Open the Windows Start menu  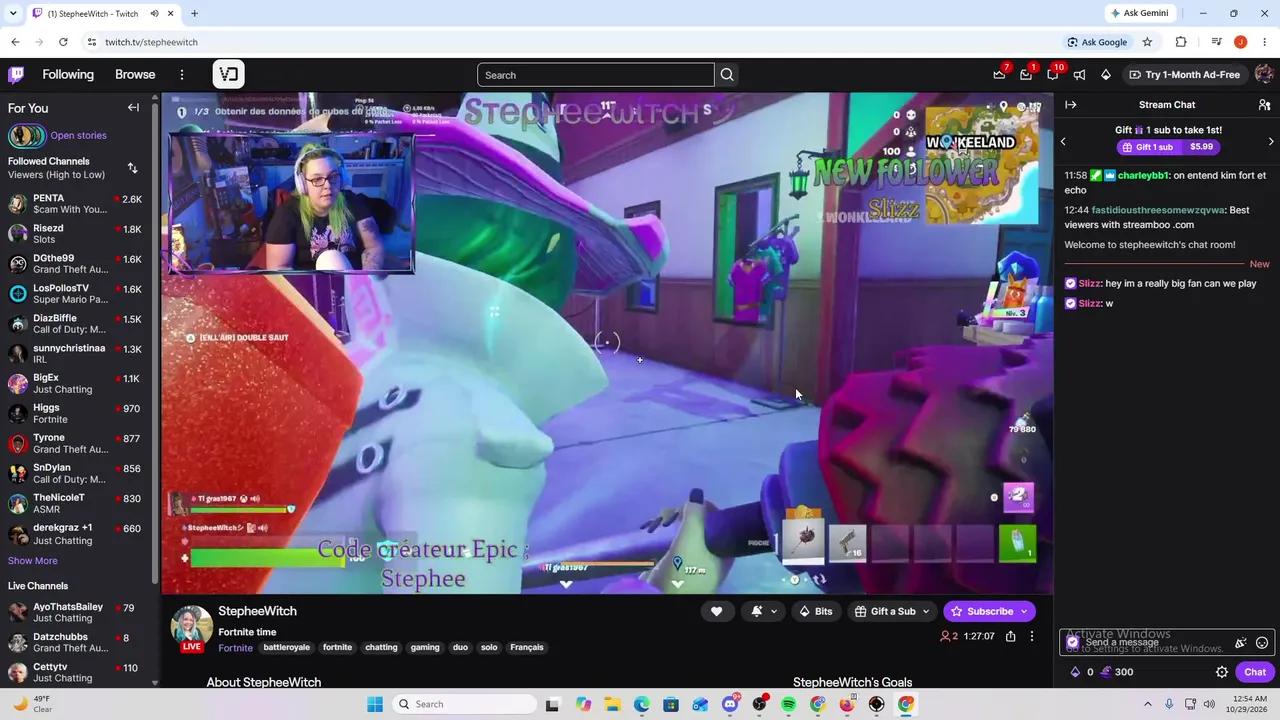375,704
